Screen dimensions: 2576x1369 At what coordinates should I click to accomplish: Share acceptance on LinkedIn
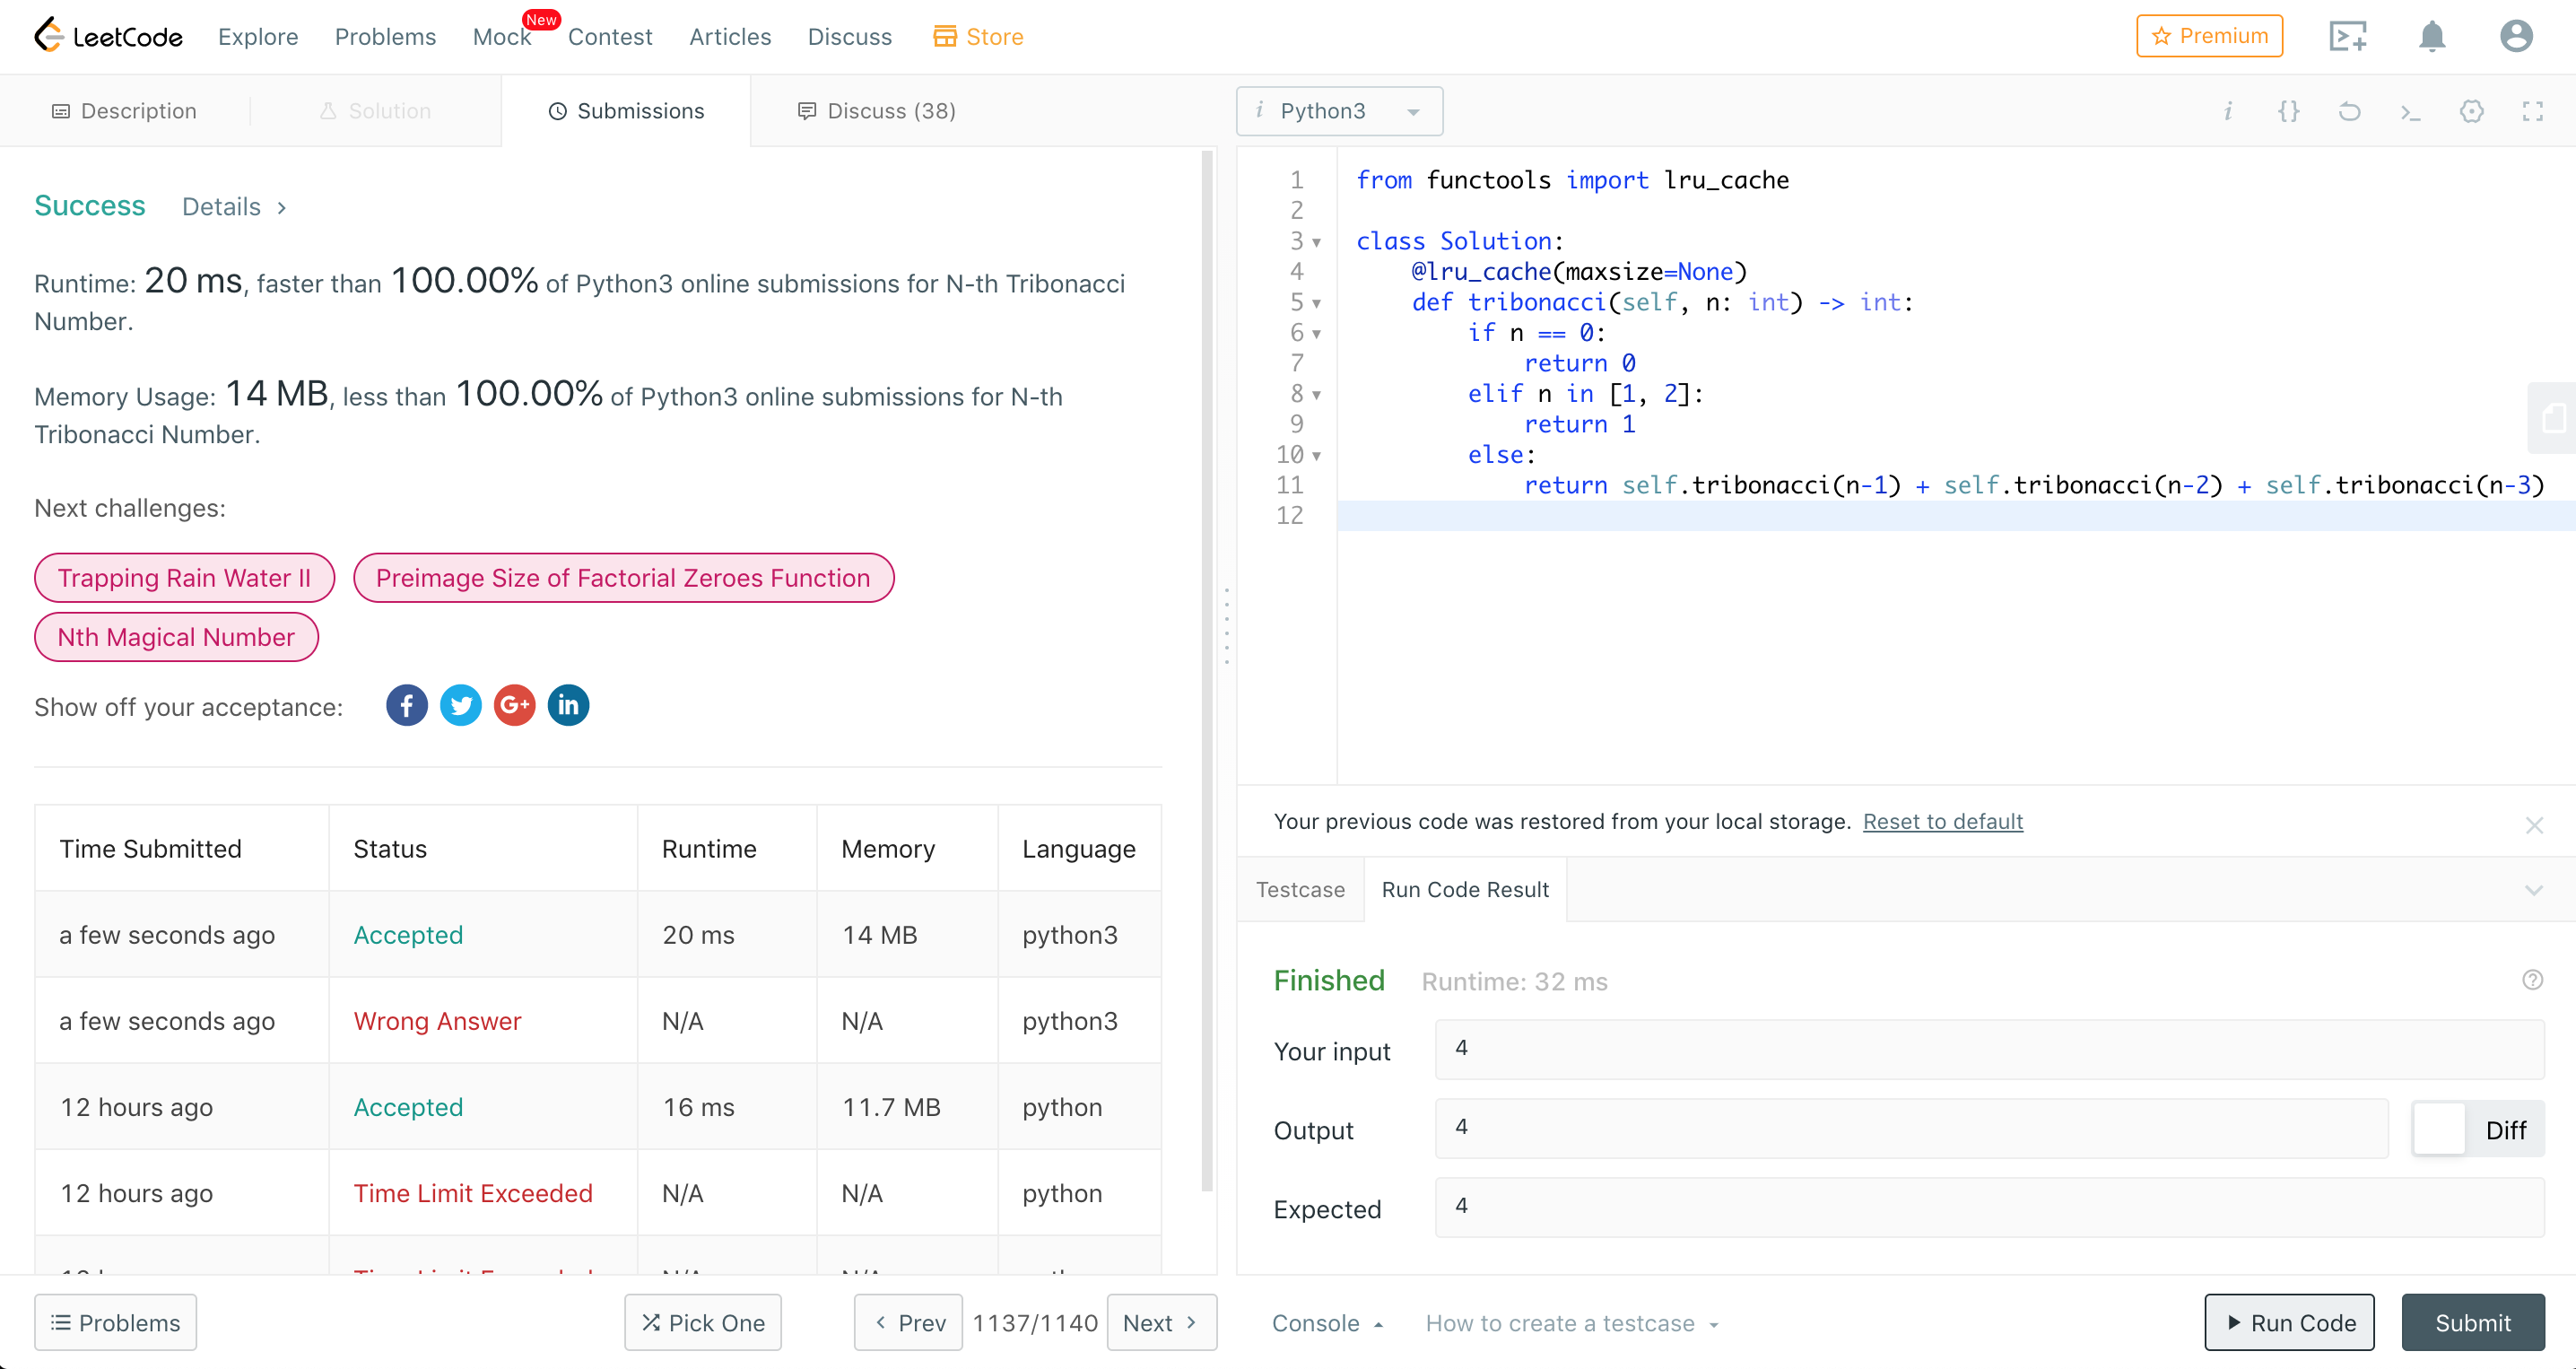(568, 706)
